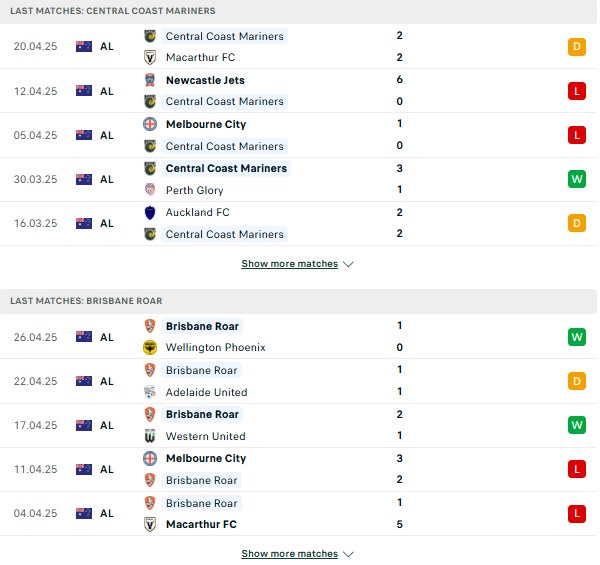Select the 16.03.25 match date
This screenshot has width=600, height=565.
click(x=35, y=223)
